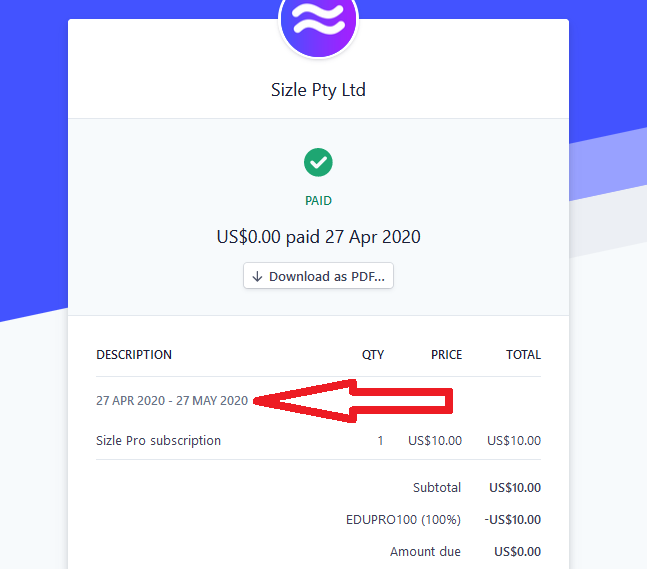Screen dimensions: 647x569
Task: Click the Subtotal amount US$10.00
Action: 515,488
